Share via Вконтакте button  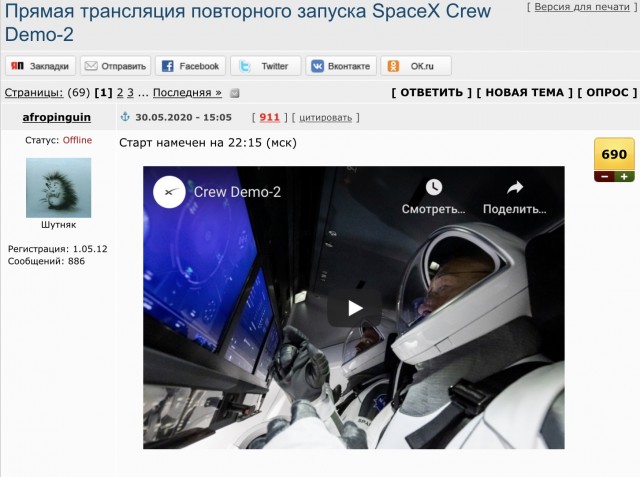pos(341,66)
